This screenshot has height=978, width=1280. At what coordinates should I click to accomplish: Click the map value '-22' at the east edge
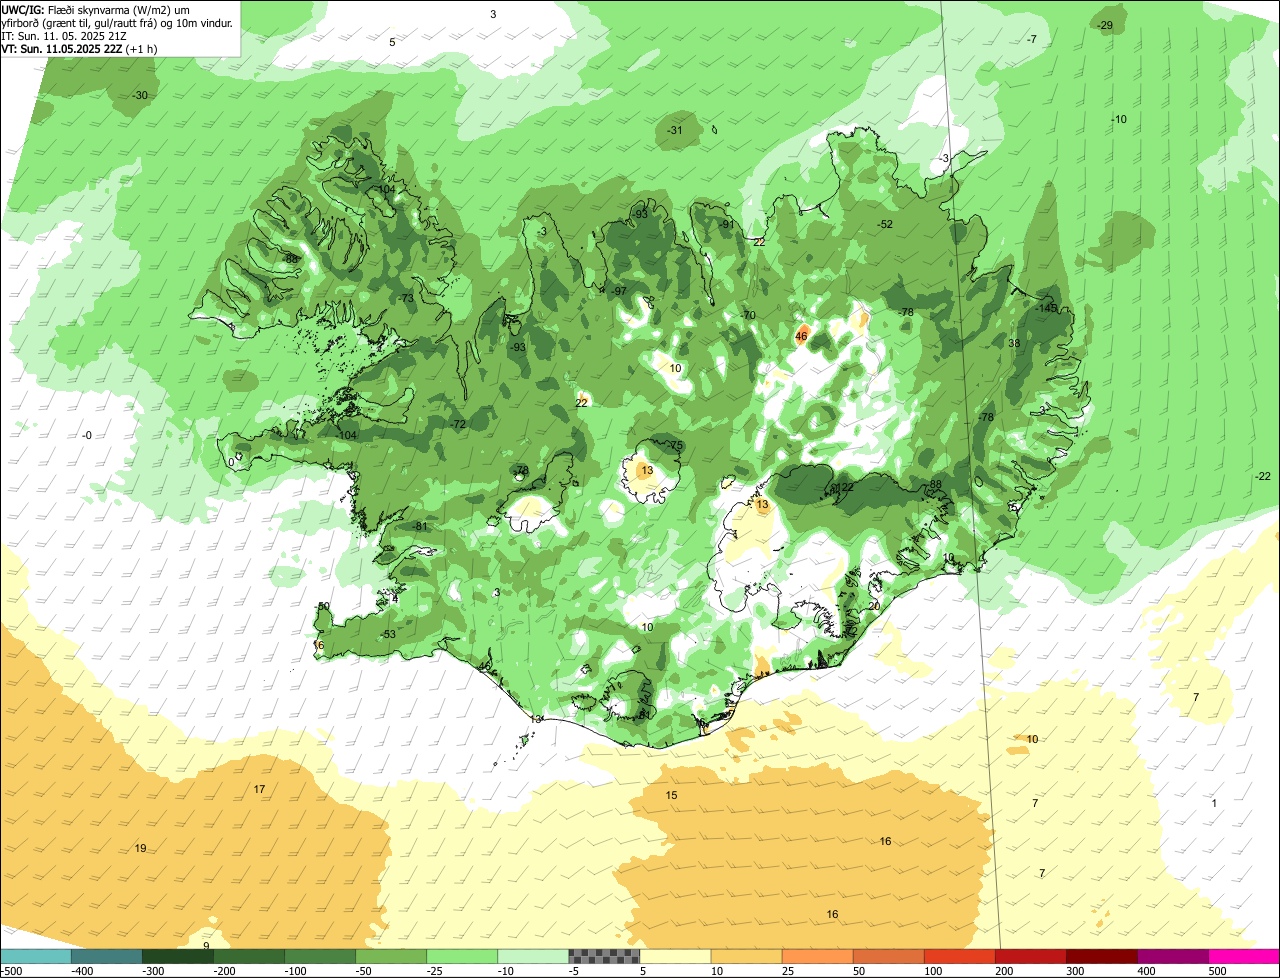pyautogui.click(x=1263, y=476)
